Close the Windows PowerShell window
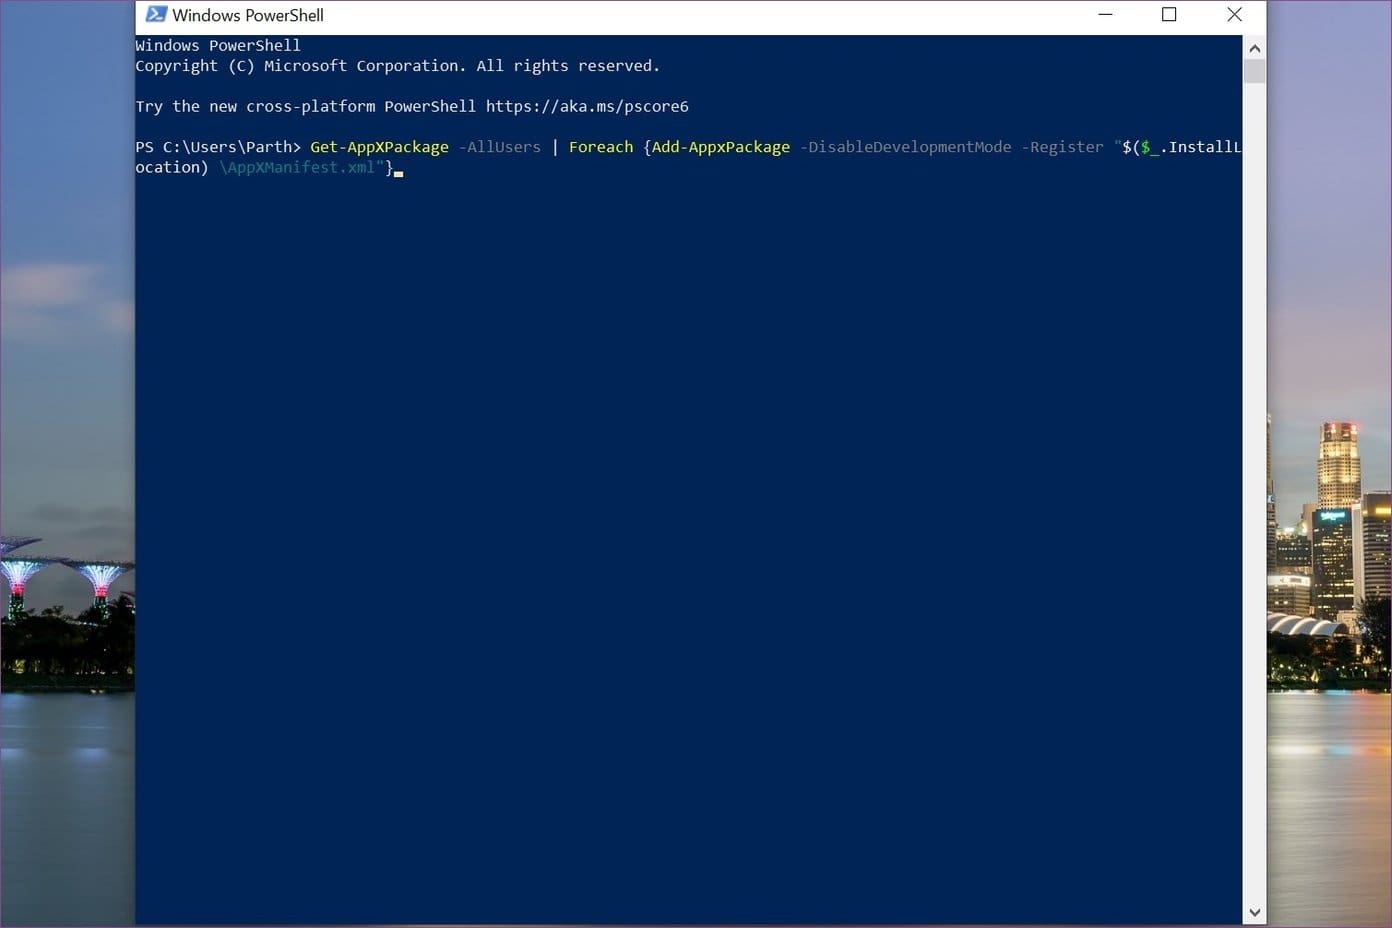This screenshot has width=1392, height=928. [x=1234, y=15]
